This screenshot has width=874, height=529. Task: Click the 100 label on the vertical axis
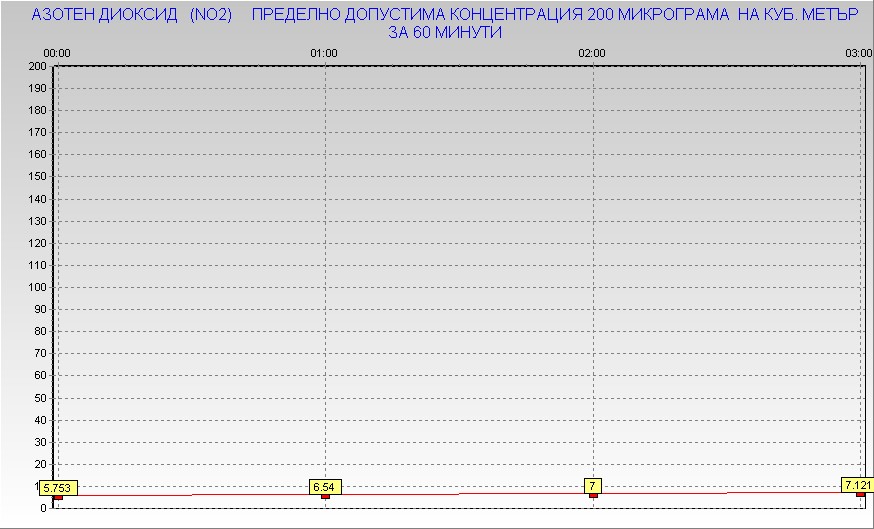tap(38, 287)
